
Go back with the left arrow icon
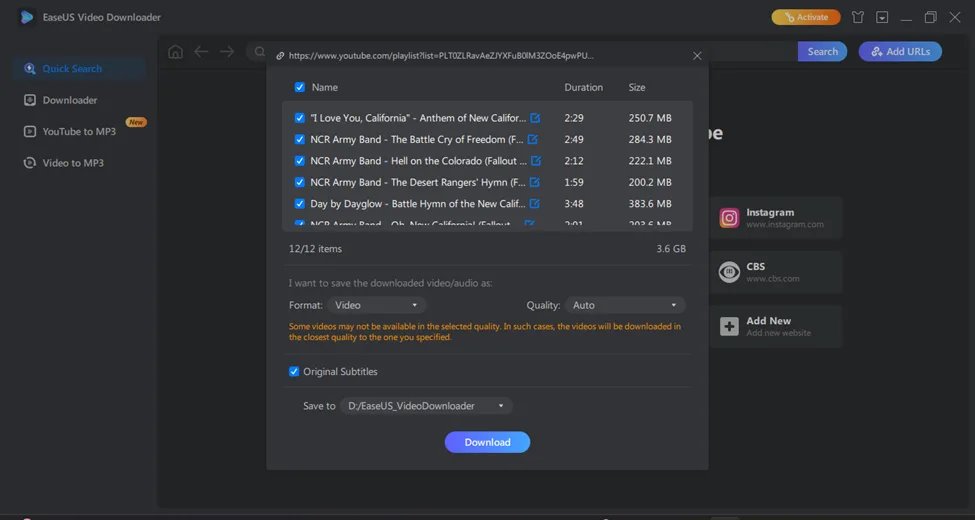coord(201,52)
